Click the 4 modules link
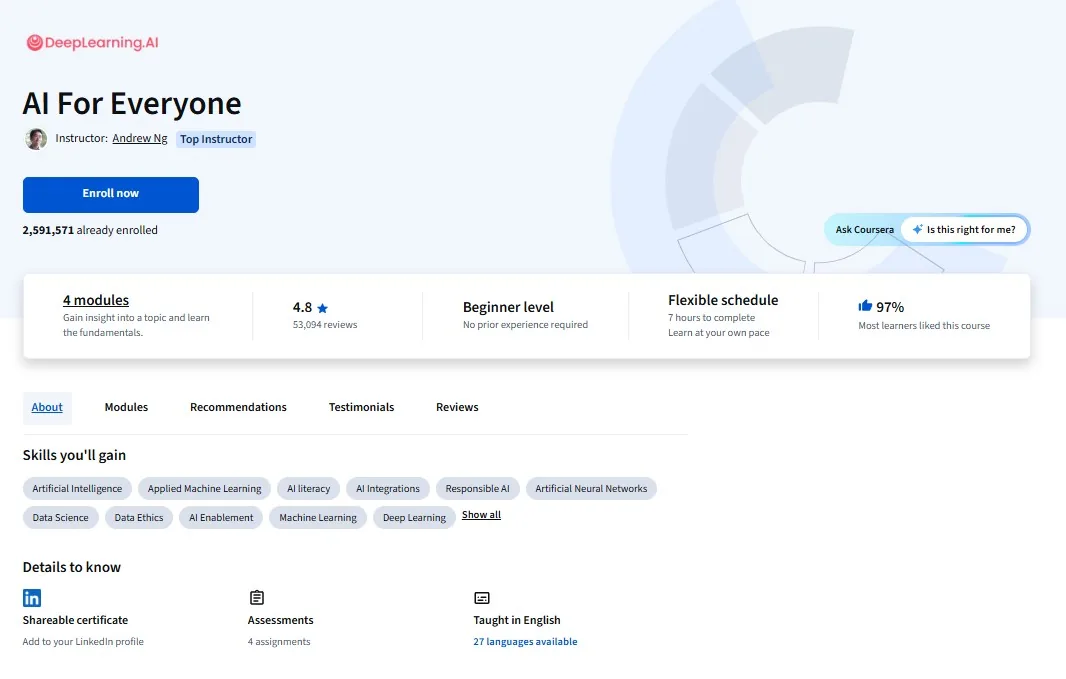1066x679 pixels. click(x=96, y=300)
